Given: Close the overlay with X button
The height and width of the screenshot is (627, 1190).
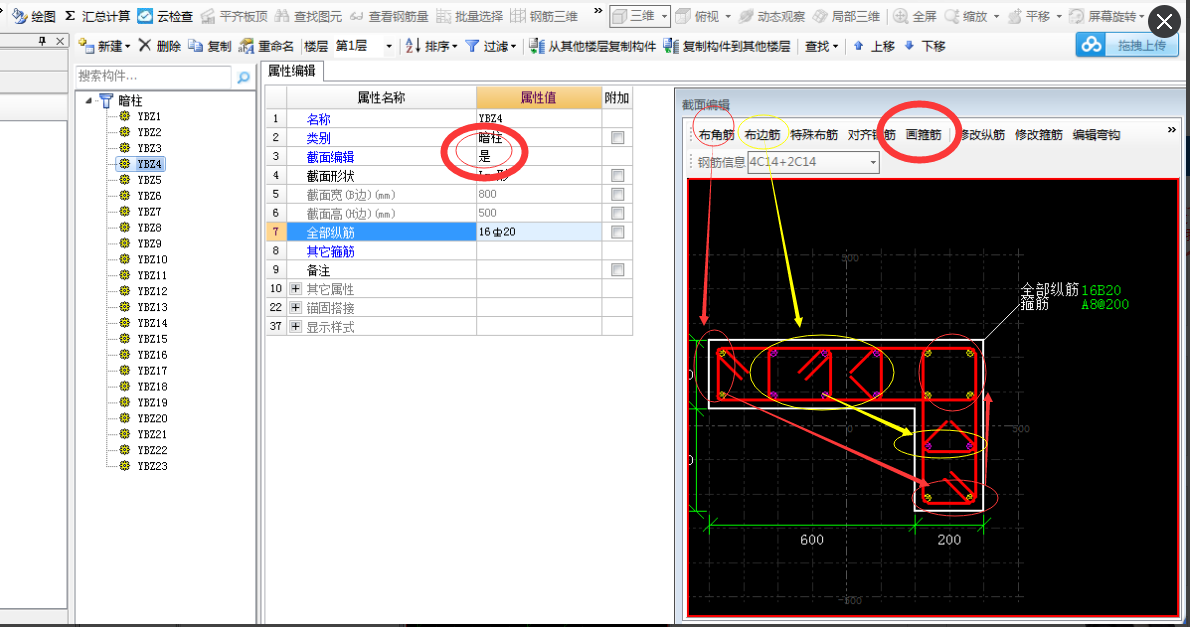Looking at the screenshot, I should coord(1164,22).
